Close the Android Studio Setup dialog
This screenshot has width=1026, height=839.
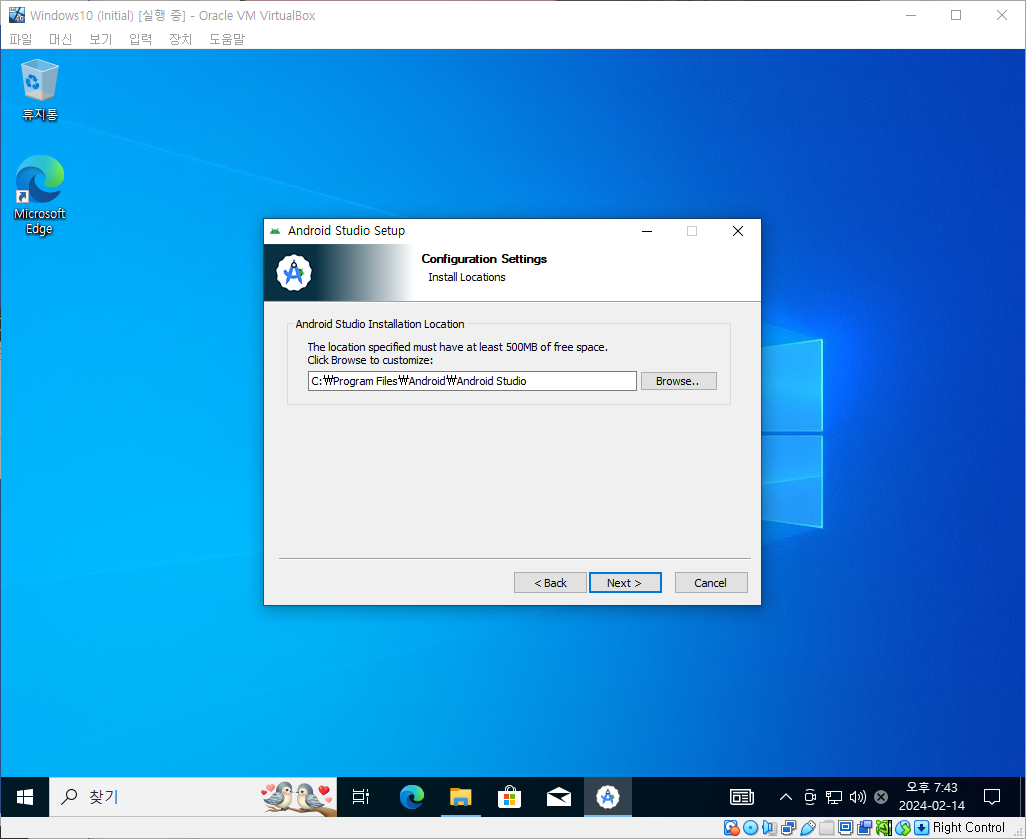[x=737, y=231]
